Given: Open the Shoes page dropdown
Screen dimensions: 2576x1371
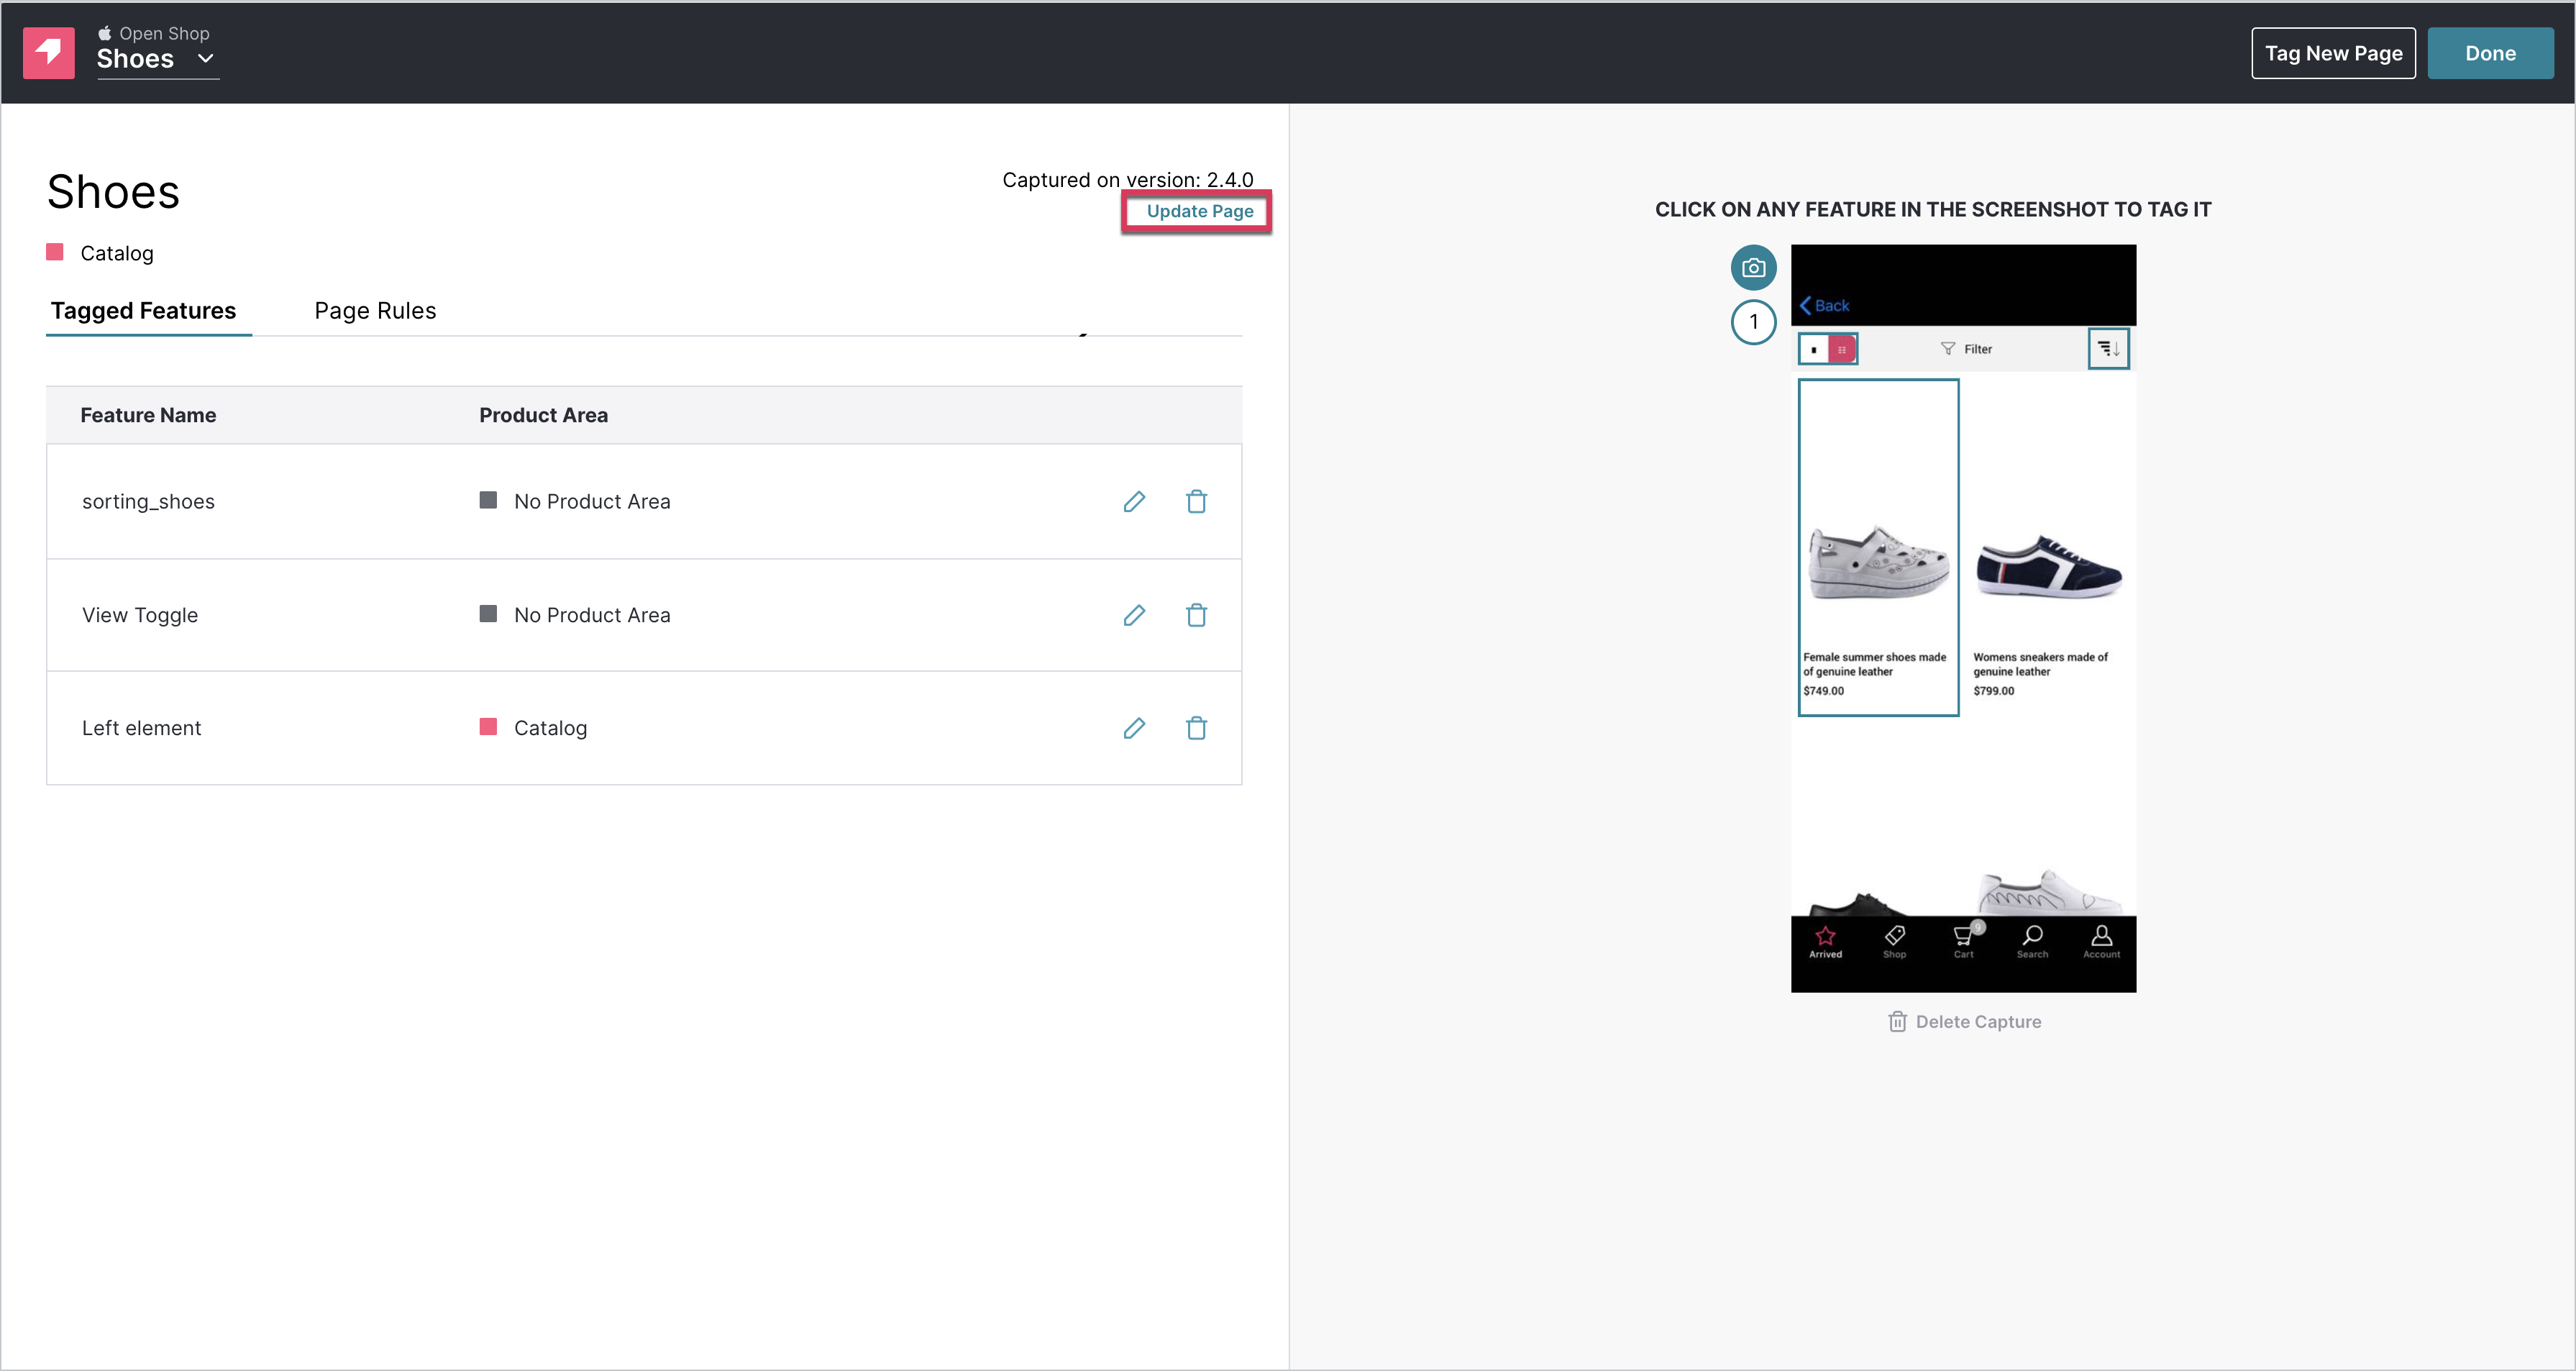Looking at the screenshot, I should pyautogui.click(x=157, y=59).
